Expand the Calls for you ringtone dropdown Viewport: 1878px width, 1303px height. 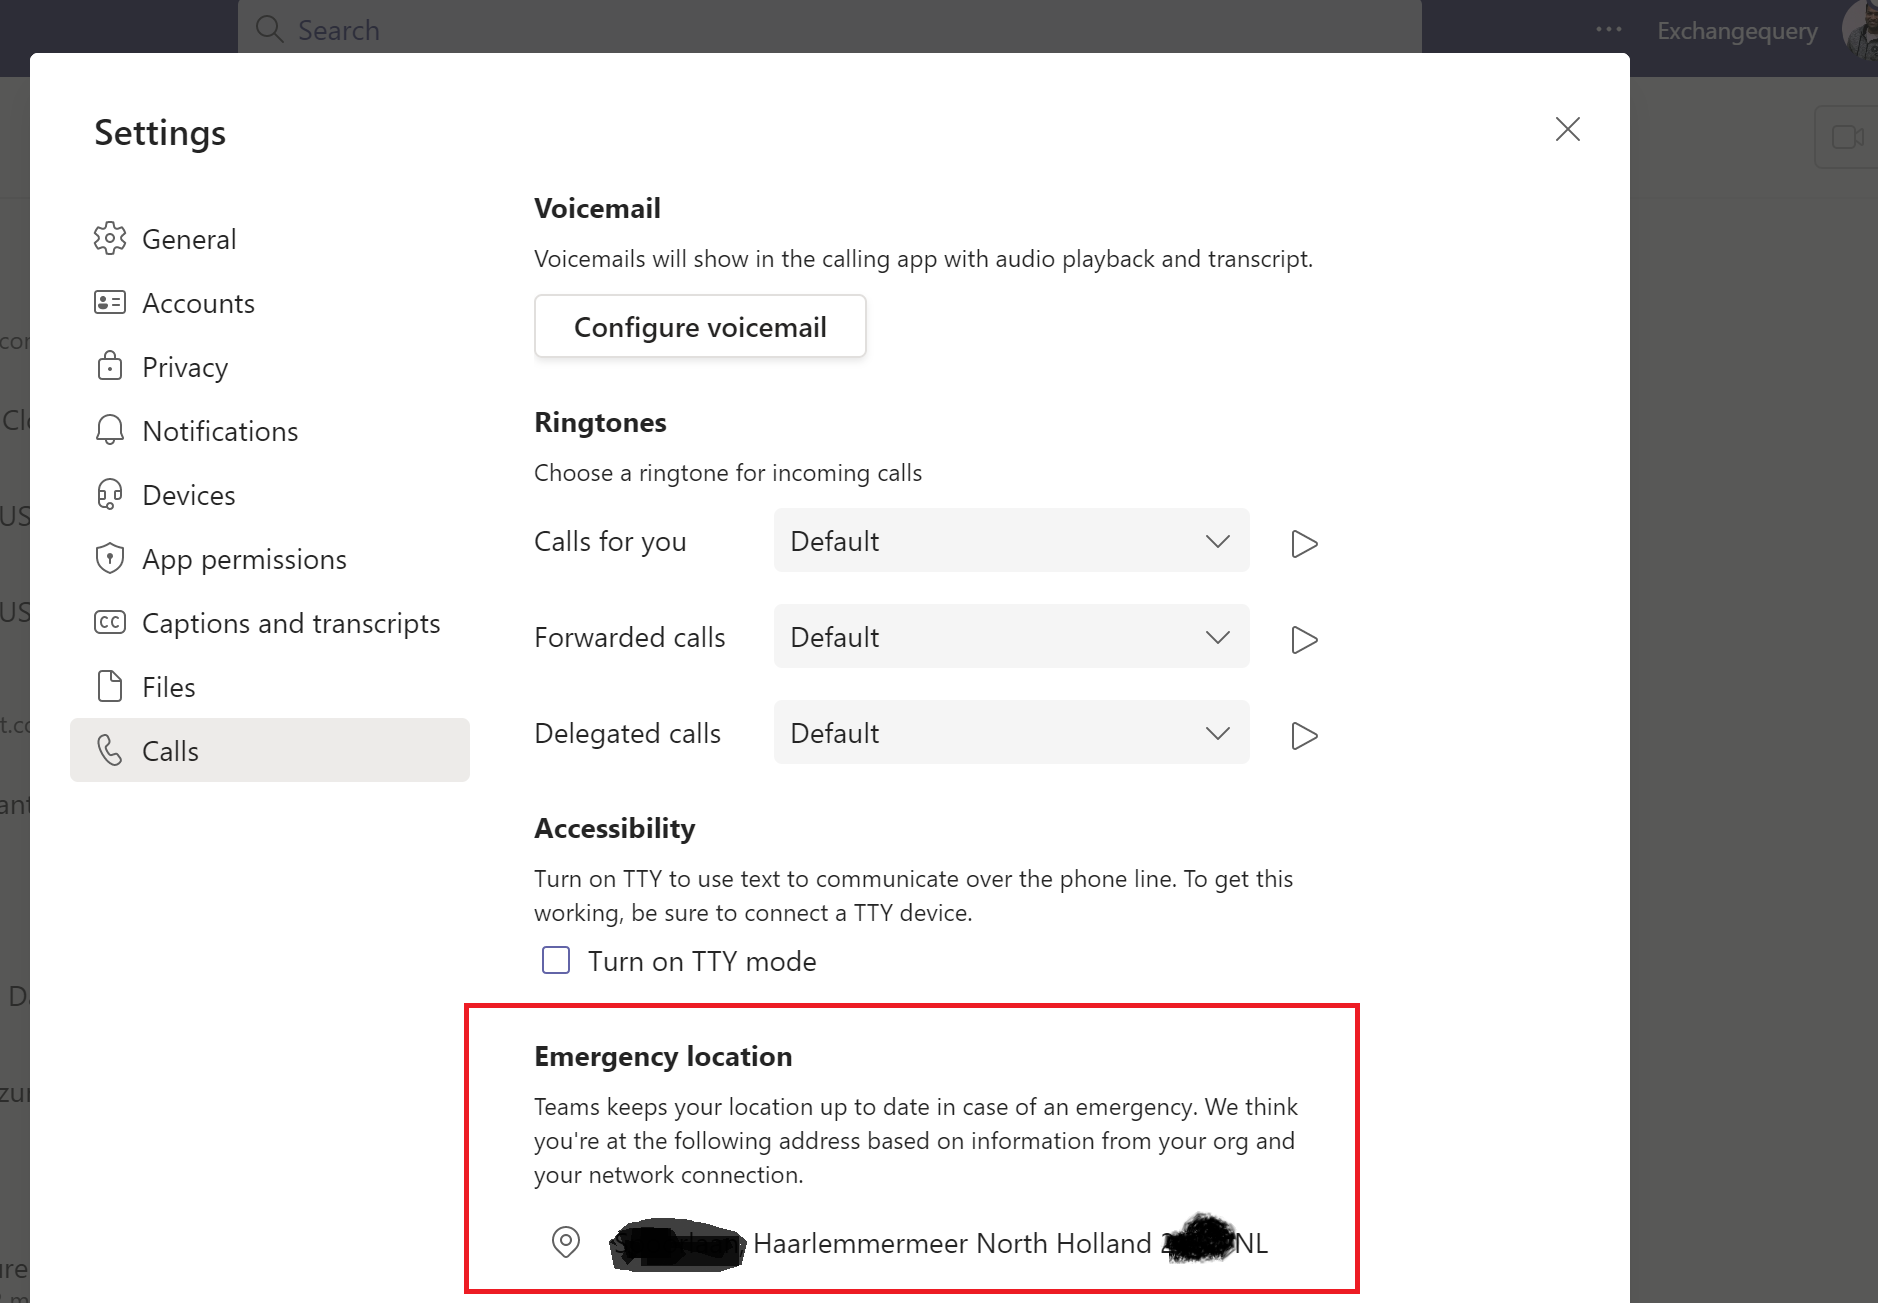tap(1011, 541)
